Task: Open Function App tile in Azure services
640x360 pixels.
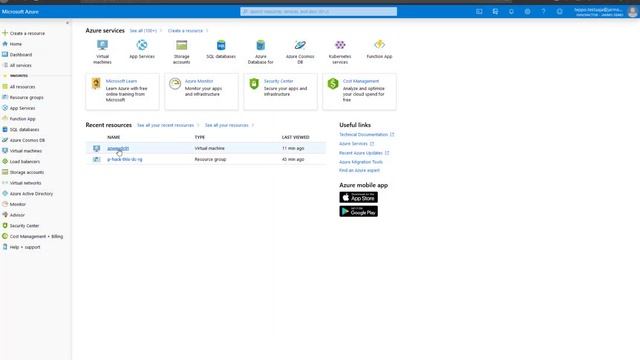Action: click(379, 49)
